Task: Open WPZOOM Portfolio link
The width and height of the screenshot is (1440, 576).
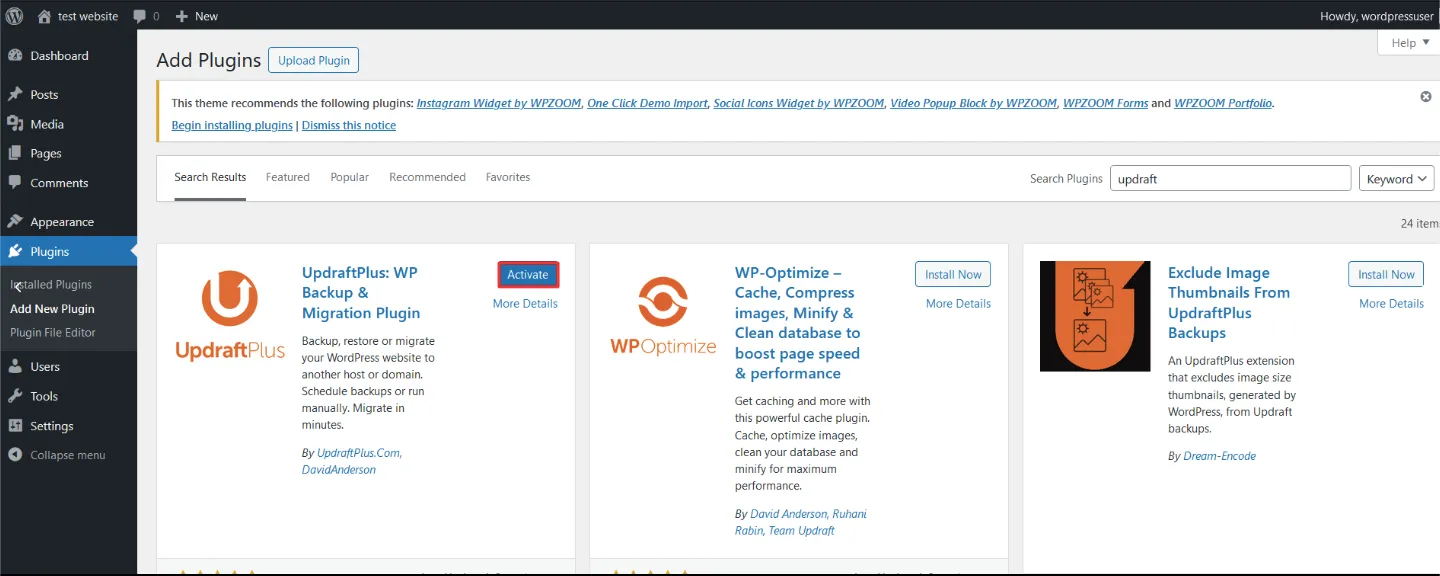Action: tap(1223, 103)
